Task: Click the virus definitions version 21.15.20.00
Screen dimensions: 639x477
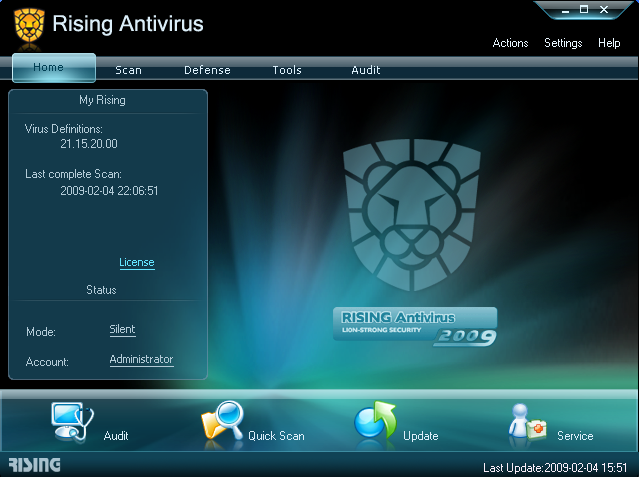Action: pos(89,144)
